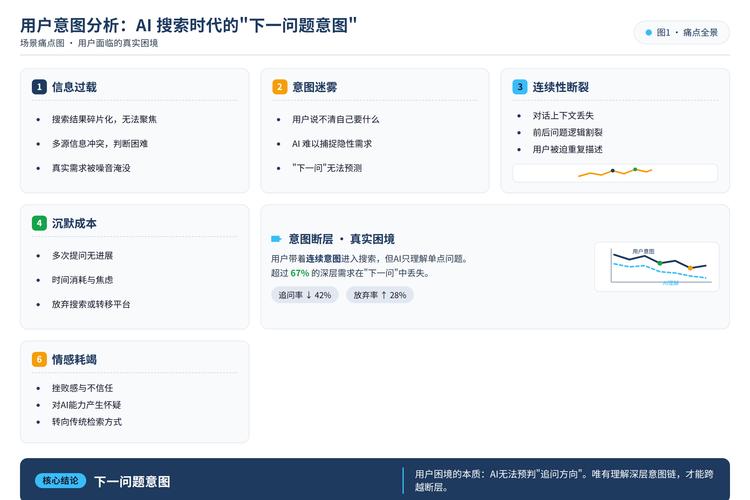
Task: Click bullet 挫败感与不信任
Action: [x=82, y=388]
